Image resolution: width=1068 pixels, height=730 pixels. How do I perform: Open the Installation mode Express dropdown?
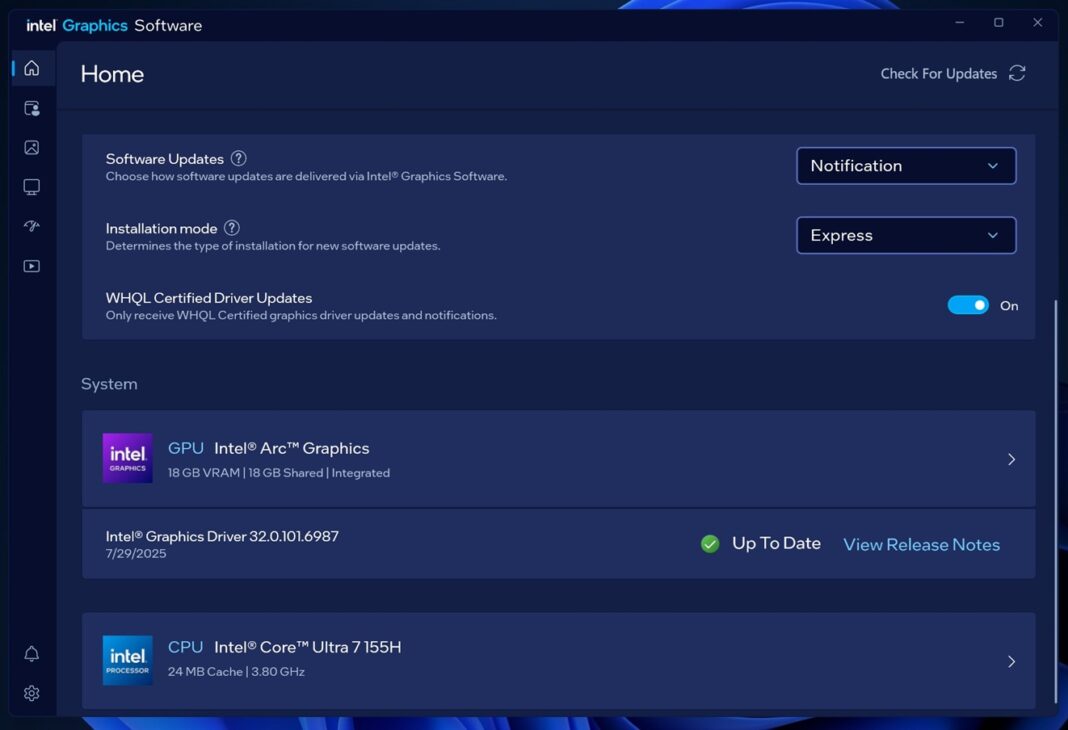coord(905,235)
